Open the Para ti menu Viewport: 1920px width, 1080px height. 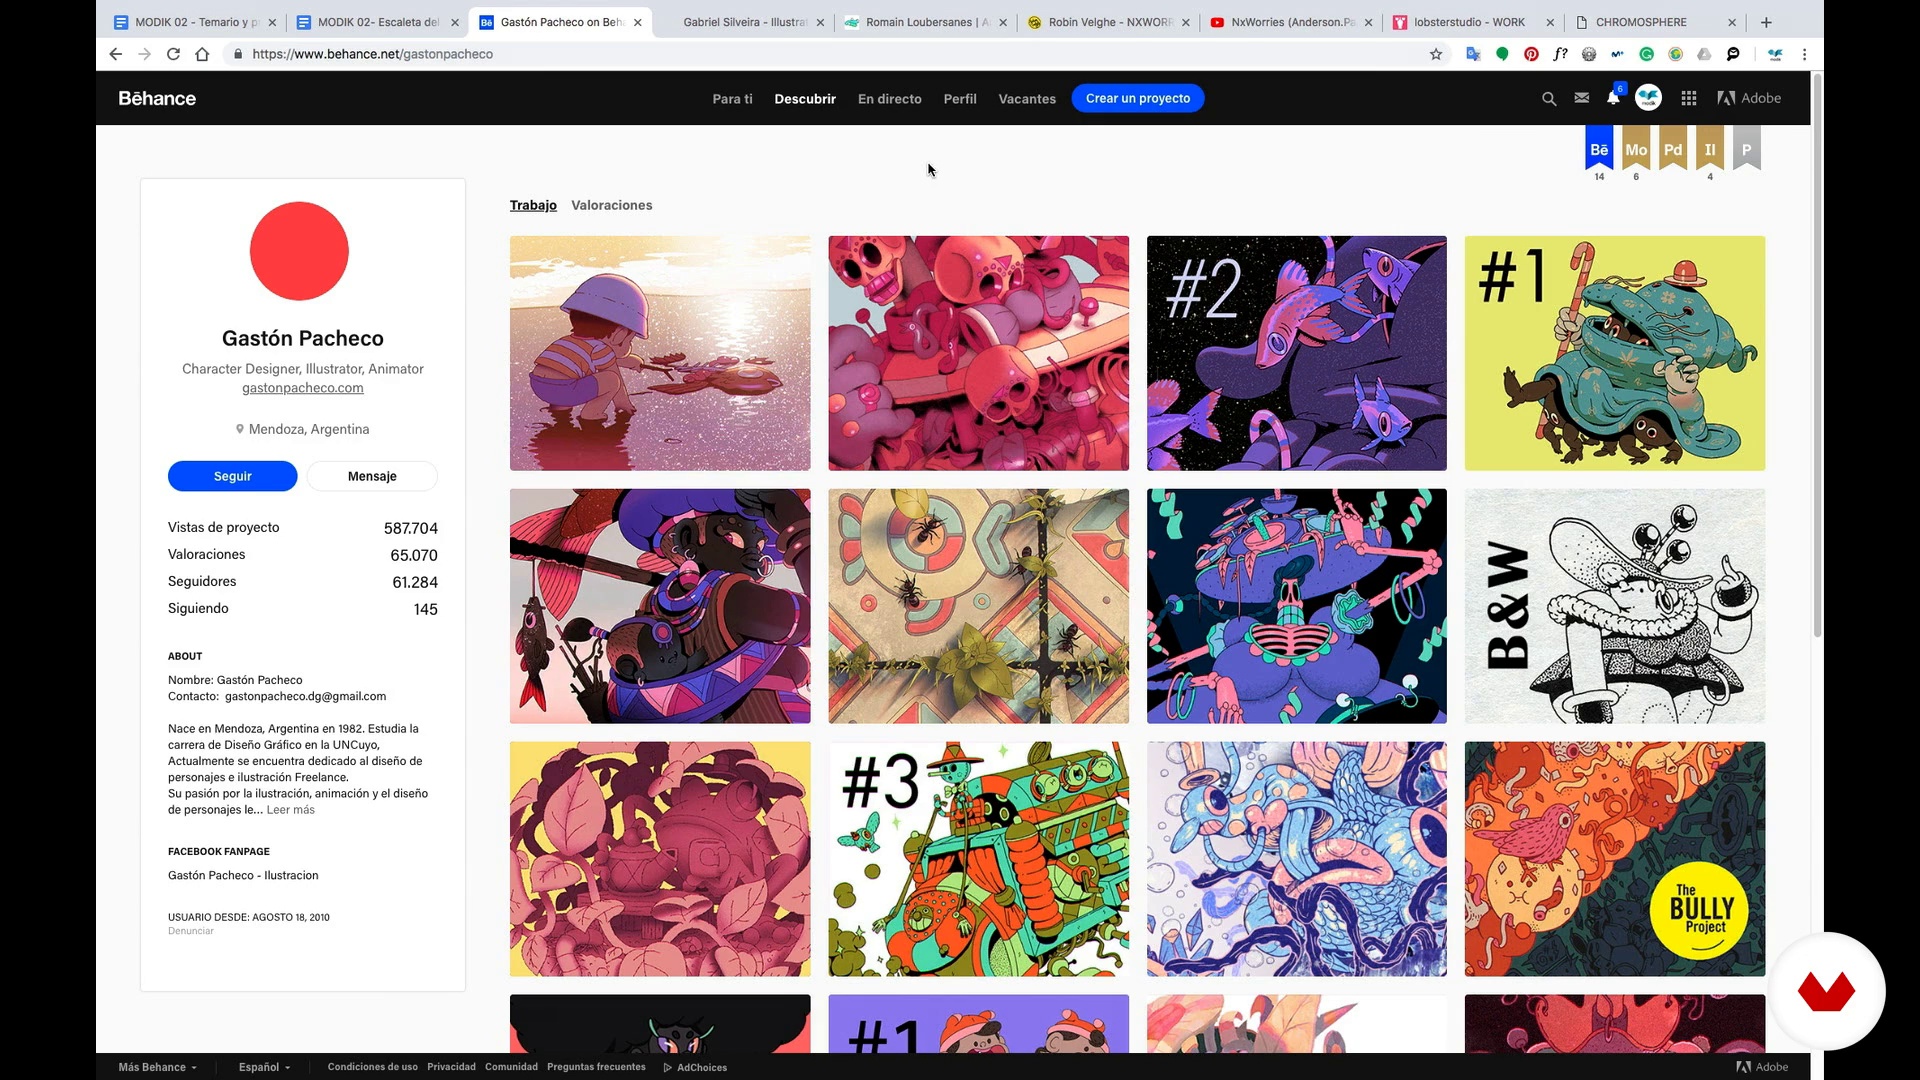732,99
